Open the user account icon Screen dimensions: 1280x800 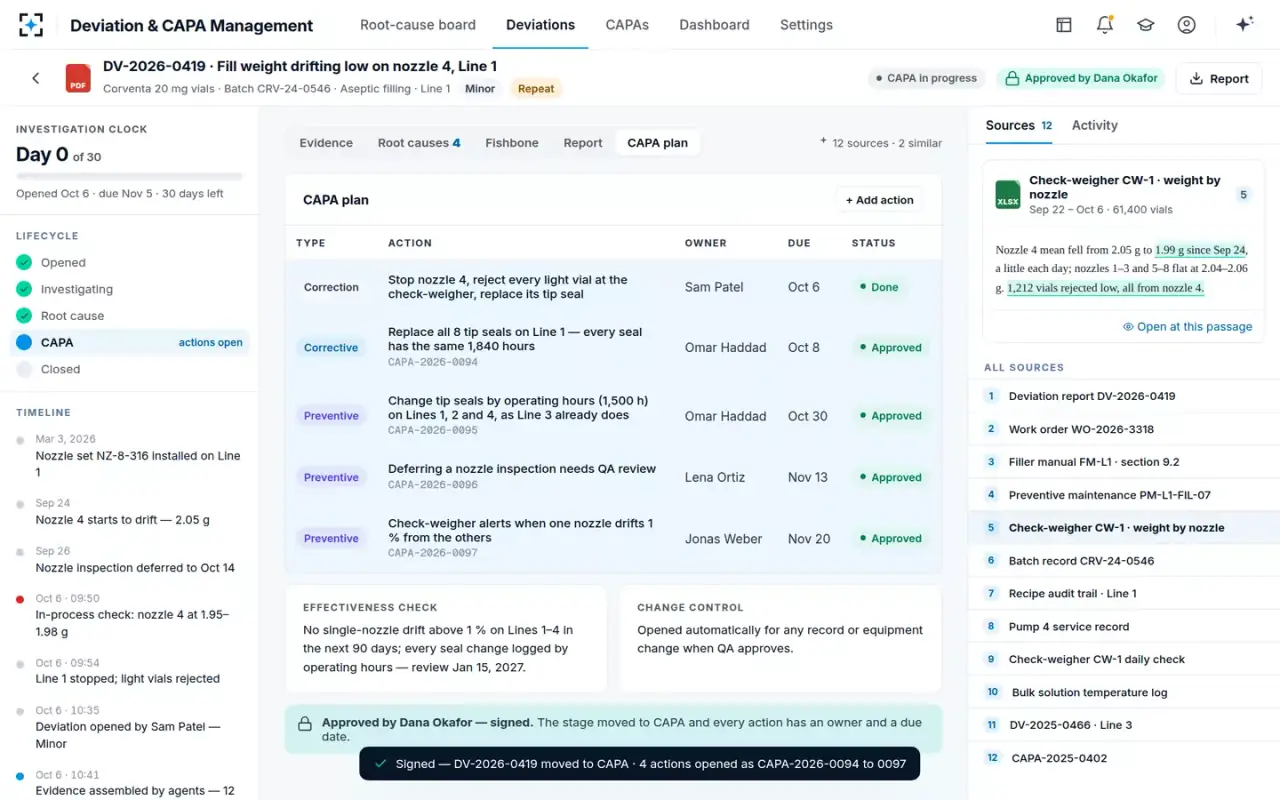(x=1187, y=25)
